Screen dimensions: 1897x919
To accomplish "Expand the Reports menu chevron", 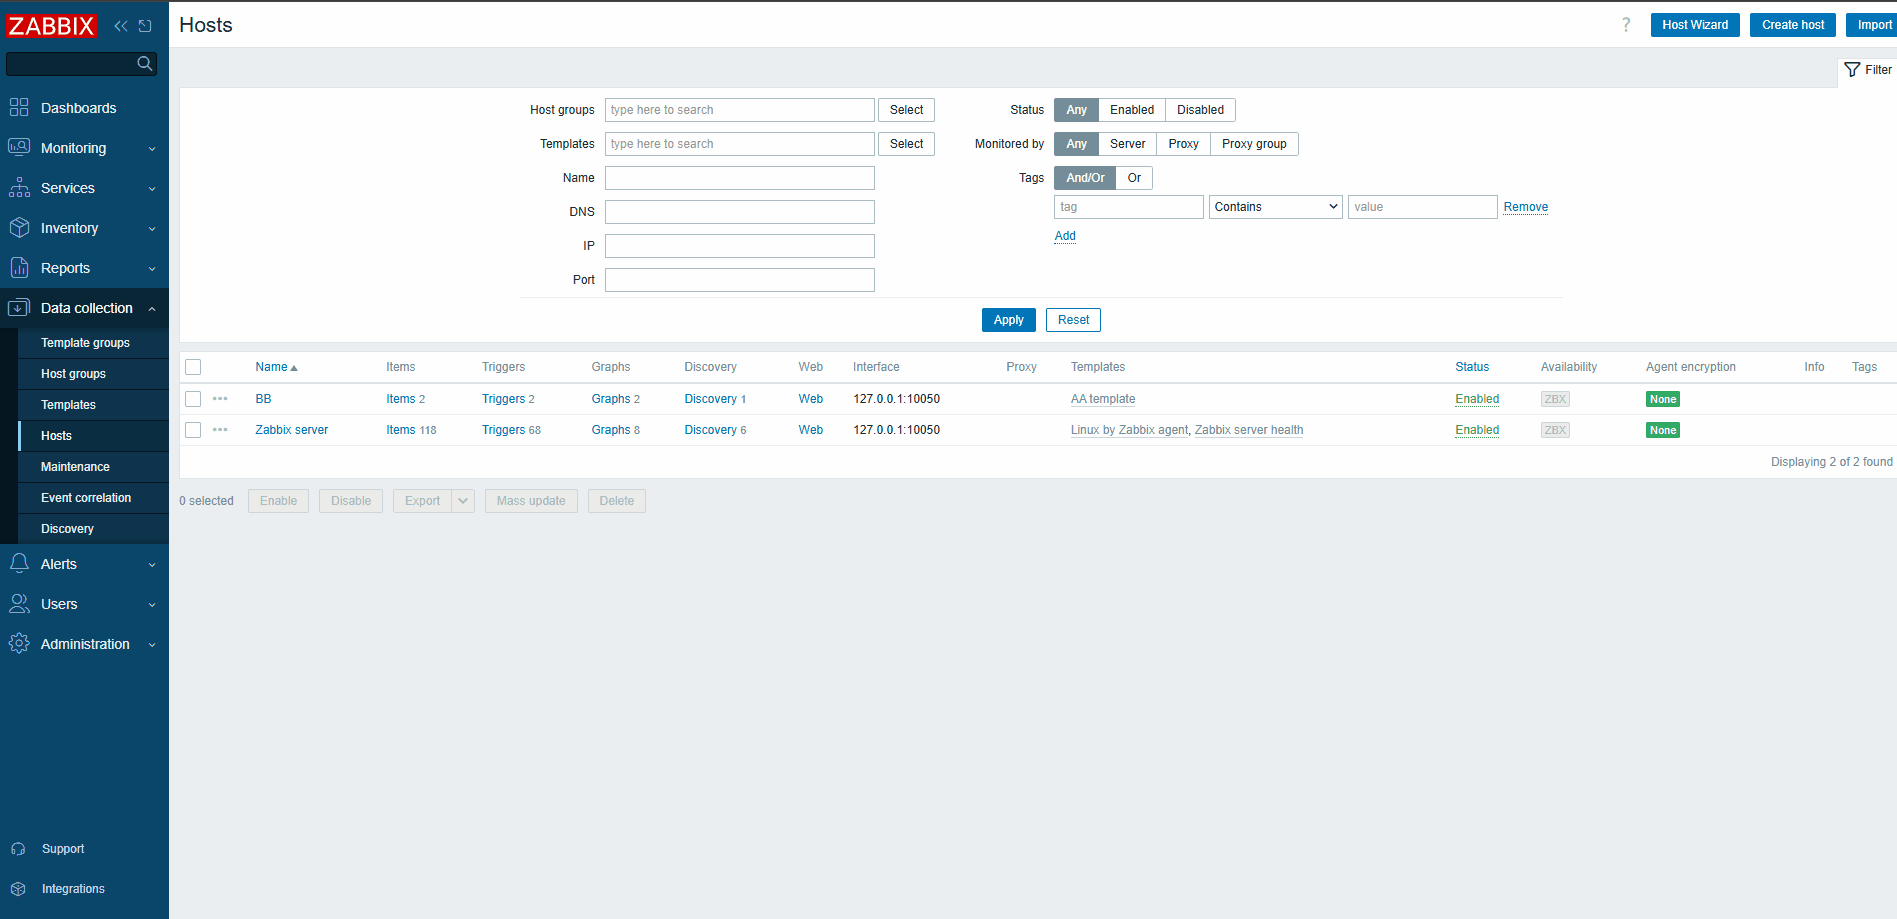I will tap(152, 269).
